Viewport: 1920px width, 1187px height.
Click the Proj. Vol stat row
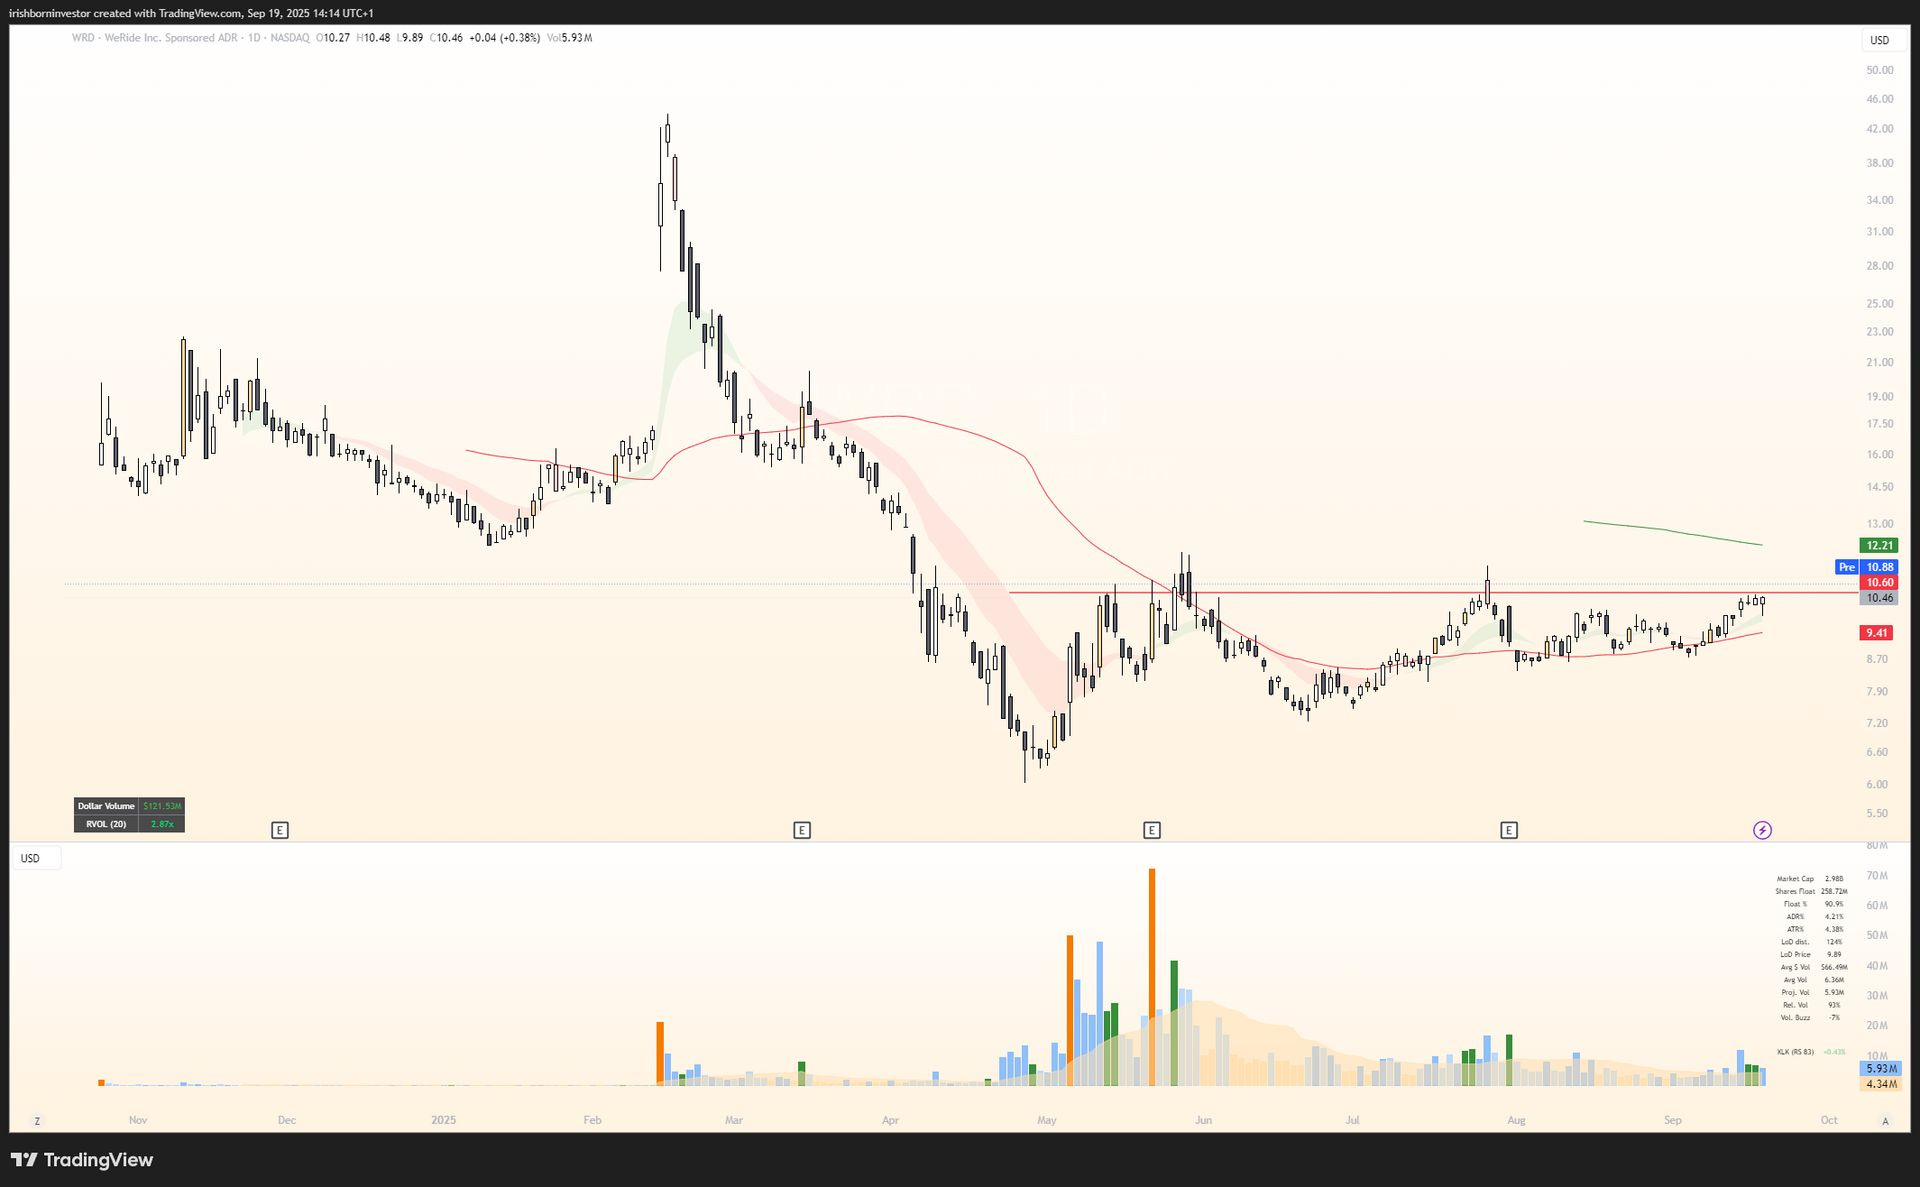pos(1811,992)
